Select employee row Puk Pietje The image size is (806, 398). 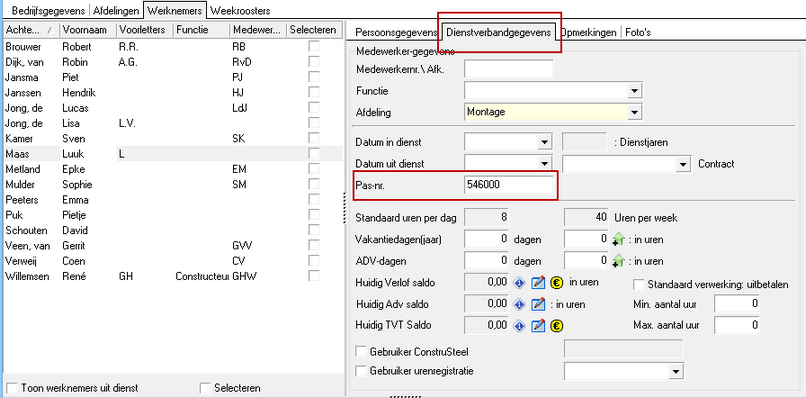click(172, 215)
